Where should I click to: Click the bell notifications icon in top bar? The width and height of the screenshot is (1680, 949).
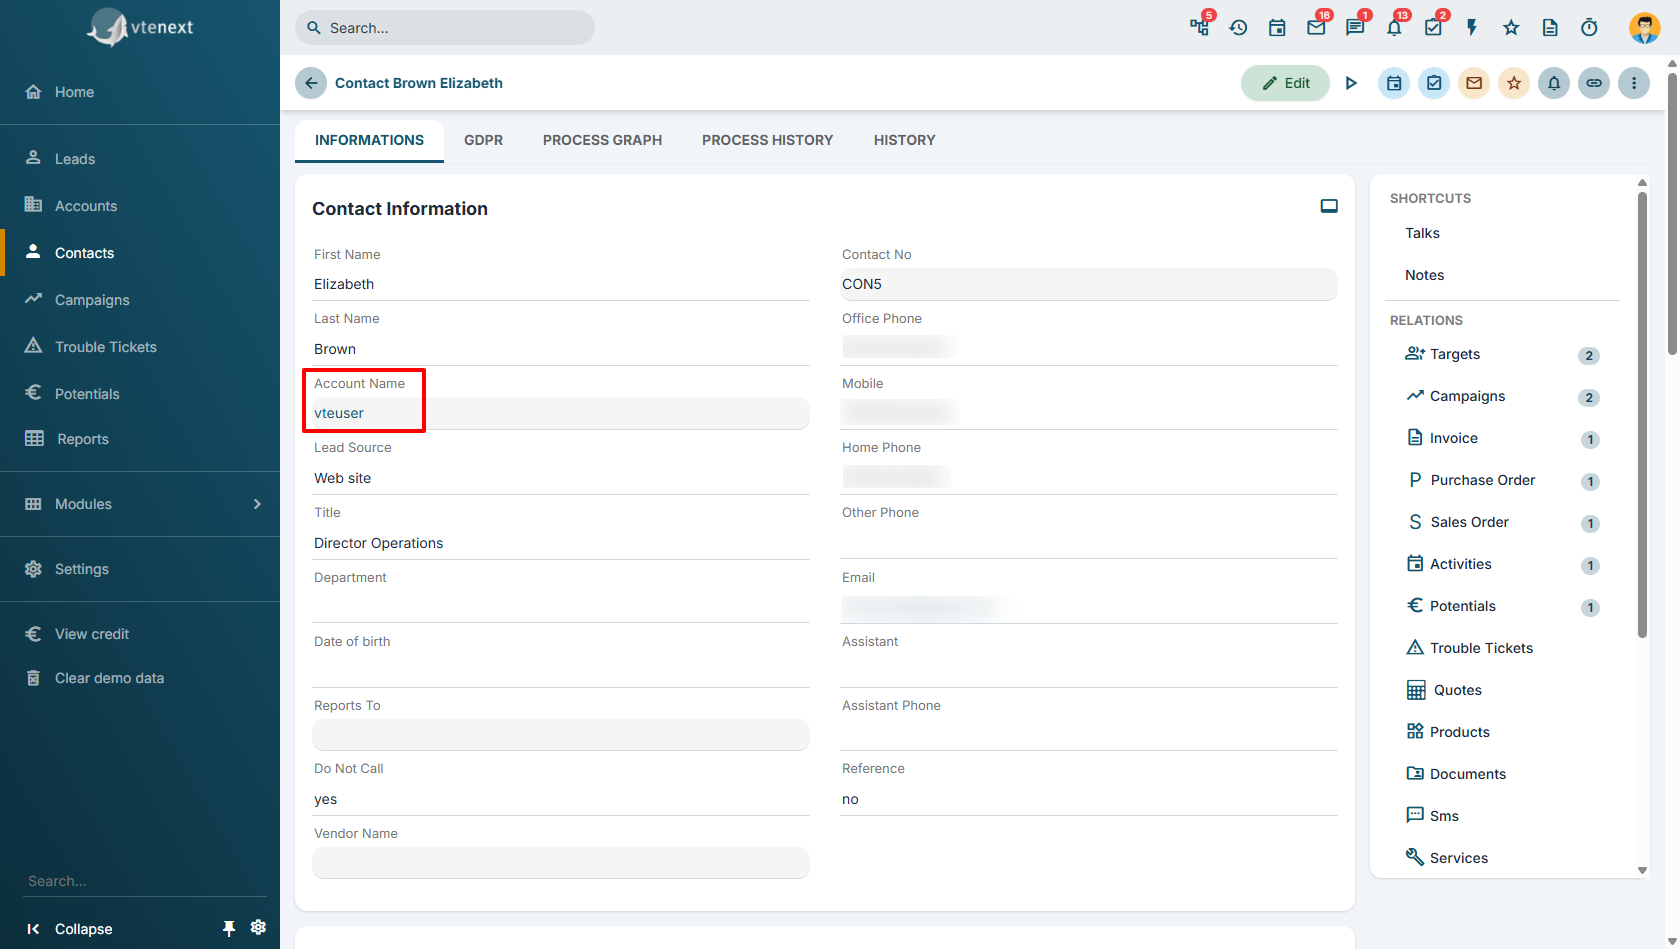(x=1394, y=28)
